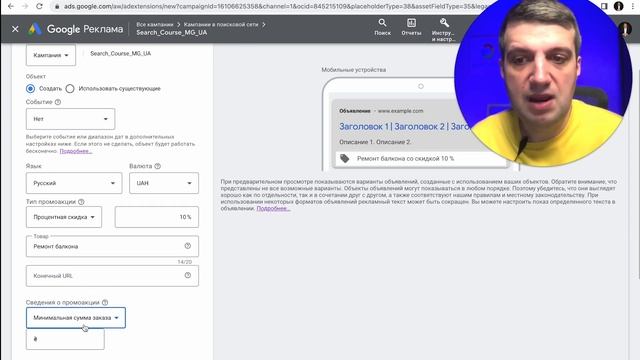Click the help icon inside Товар field
The height and width of the screenshot is (360, 640).
[188, 246]
